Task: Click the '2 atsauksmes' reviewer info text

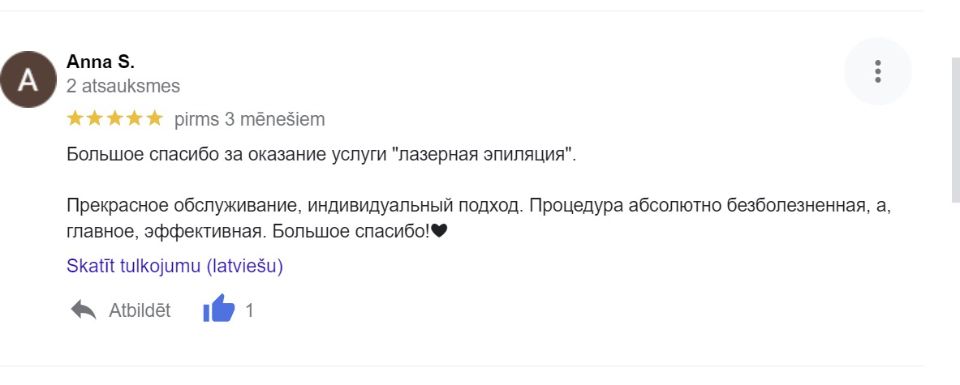Action: click(123, 86)
